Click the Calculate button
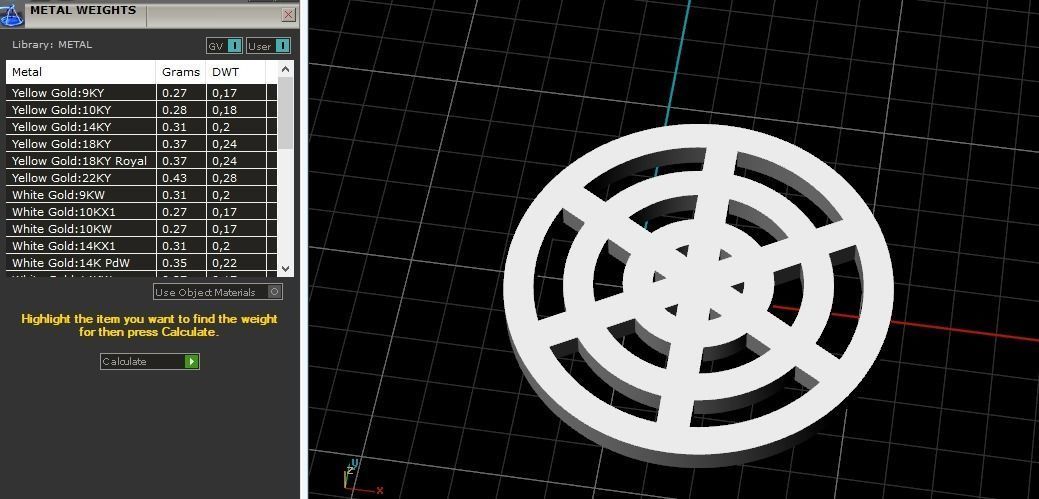This screenshot has height=499, width=1039. [150, 361]
